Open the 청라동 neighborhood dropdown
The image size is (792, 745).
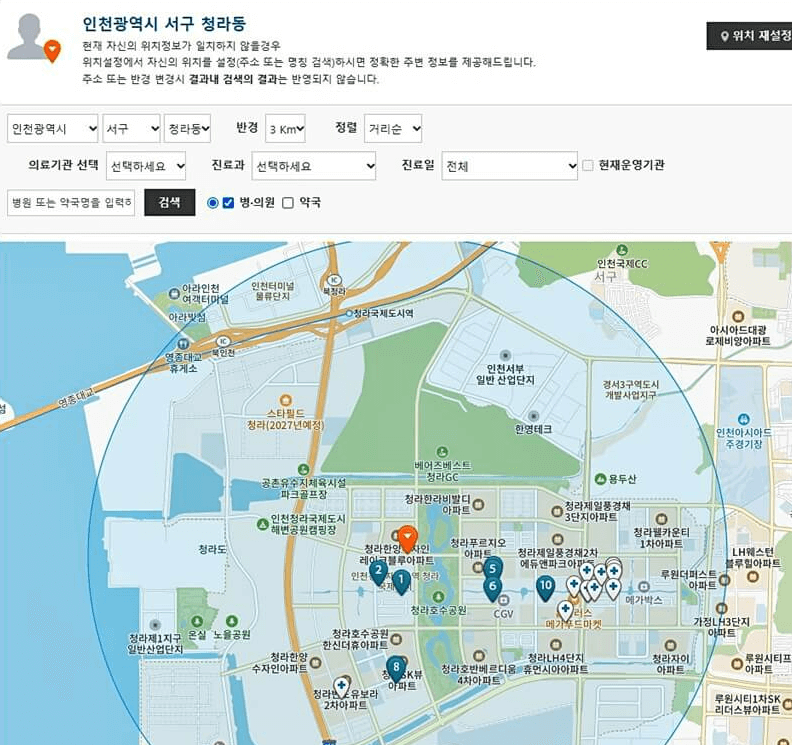point(187,129)
